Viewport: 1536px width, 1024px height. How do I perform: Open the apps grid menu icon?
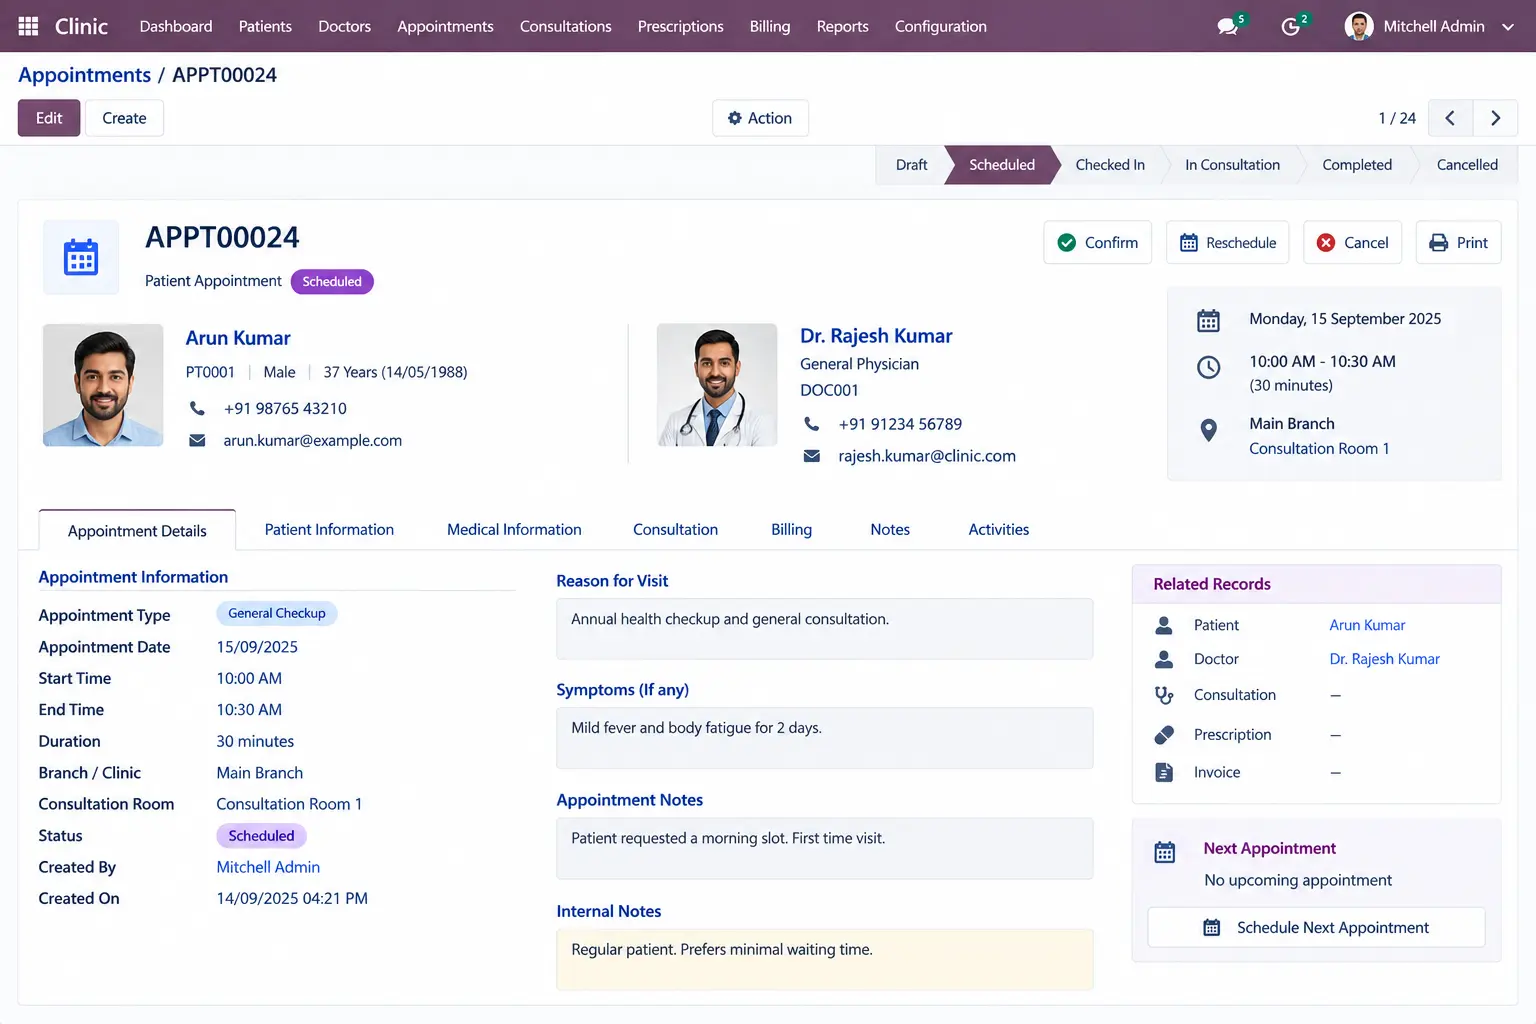tap(28, 26)
